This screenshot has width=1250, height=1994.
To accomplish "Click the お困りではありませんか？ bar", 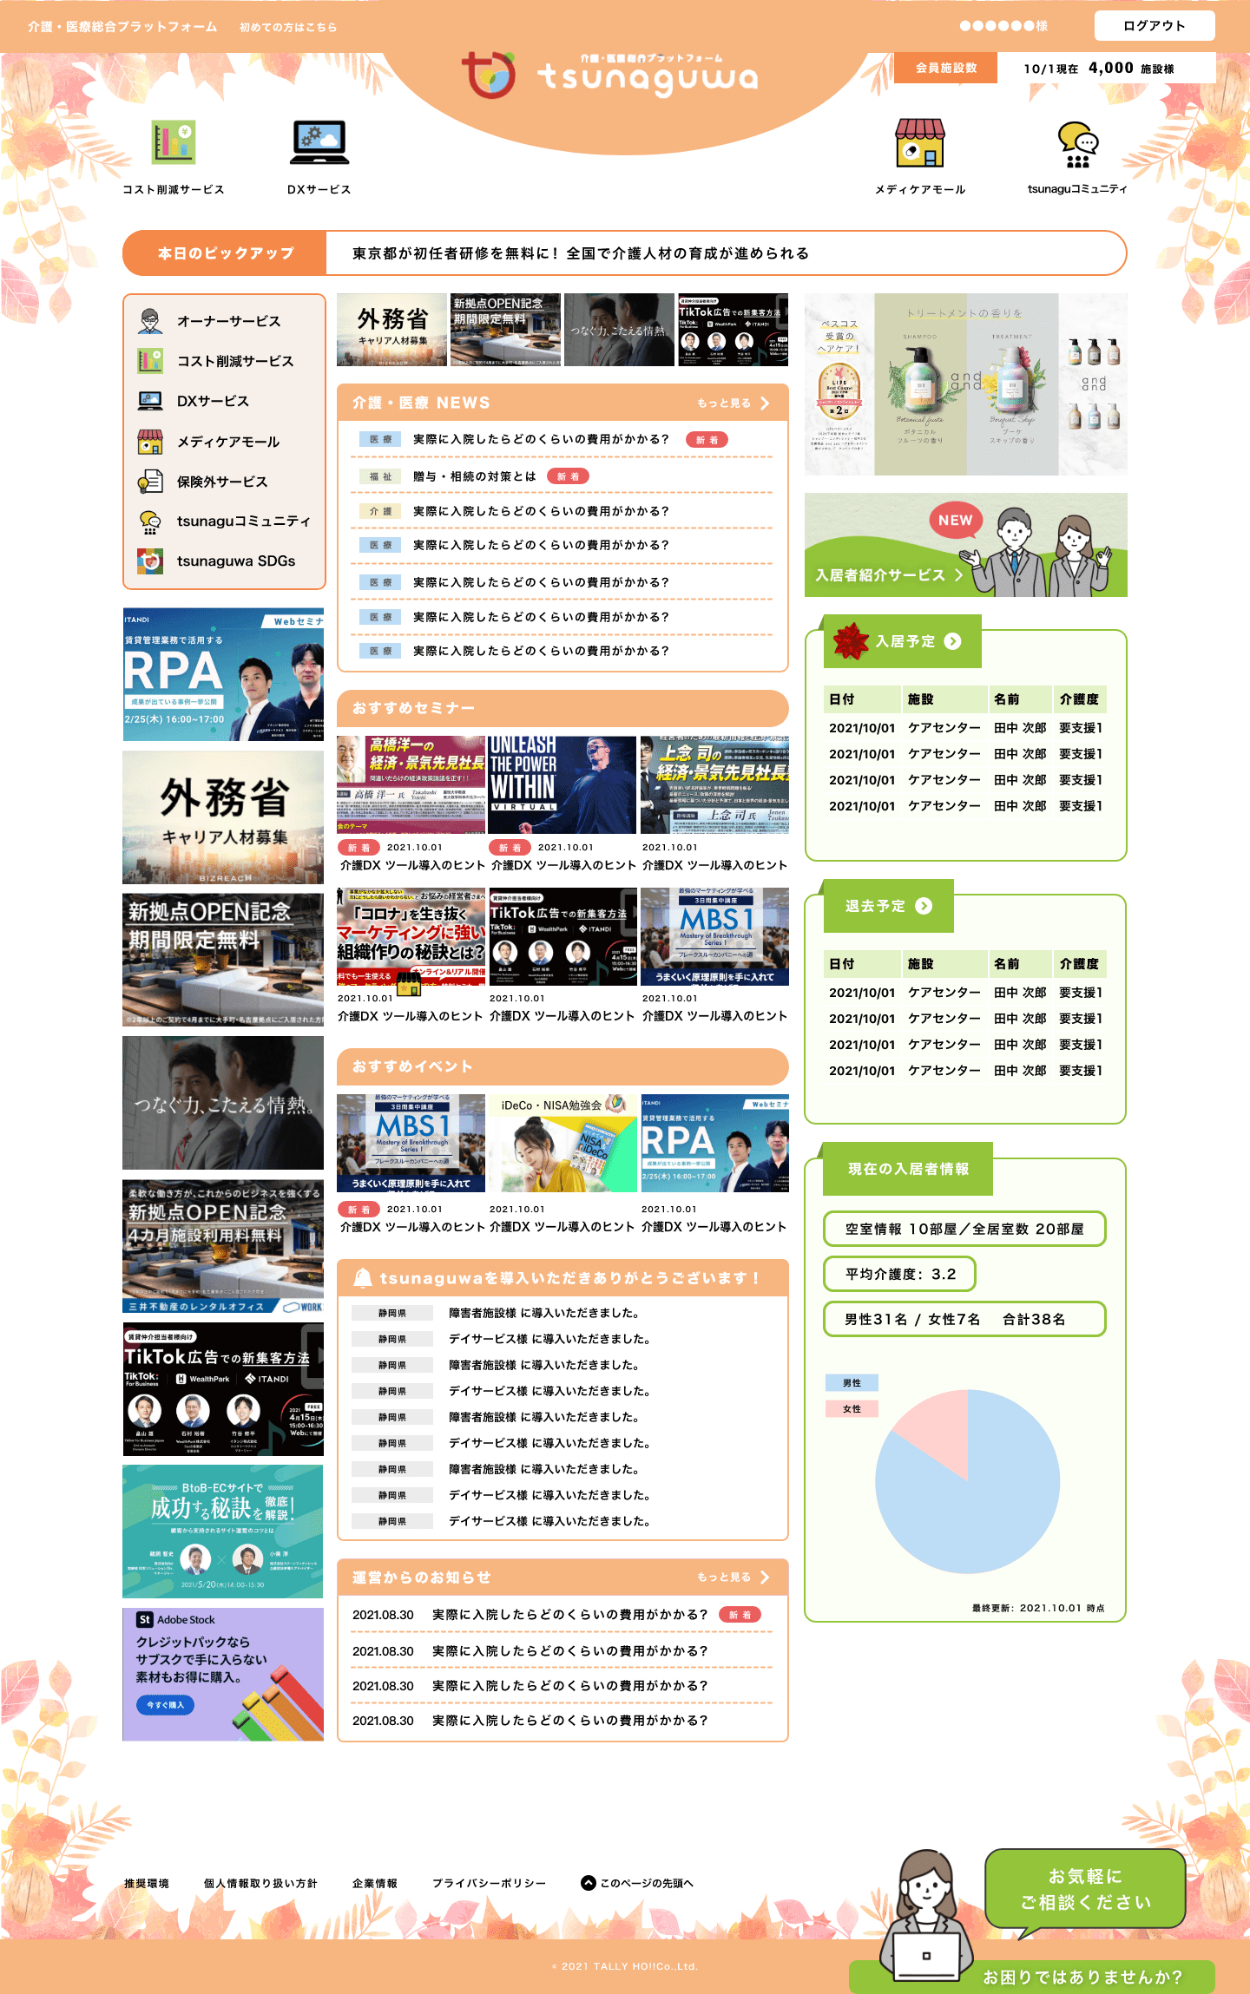I will (x=1082, y=1977).
